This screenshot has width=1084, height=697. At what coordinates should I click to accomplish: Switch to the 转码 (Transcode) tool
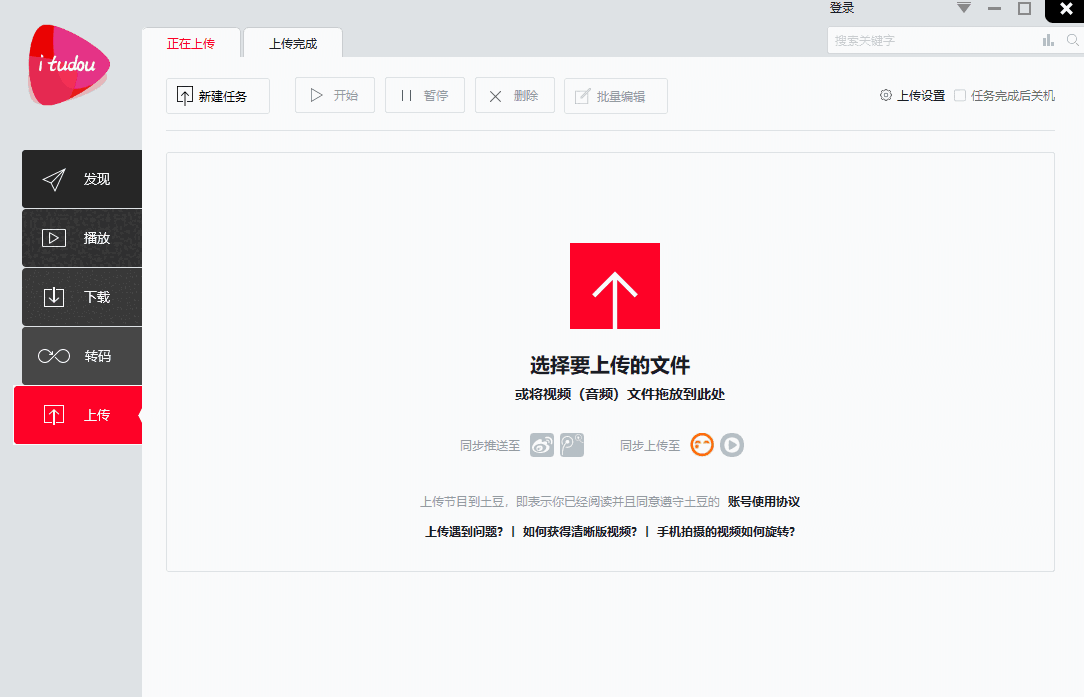pos(81,356)
